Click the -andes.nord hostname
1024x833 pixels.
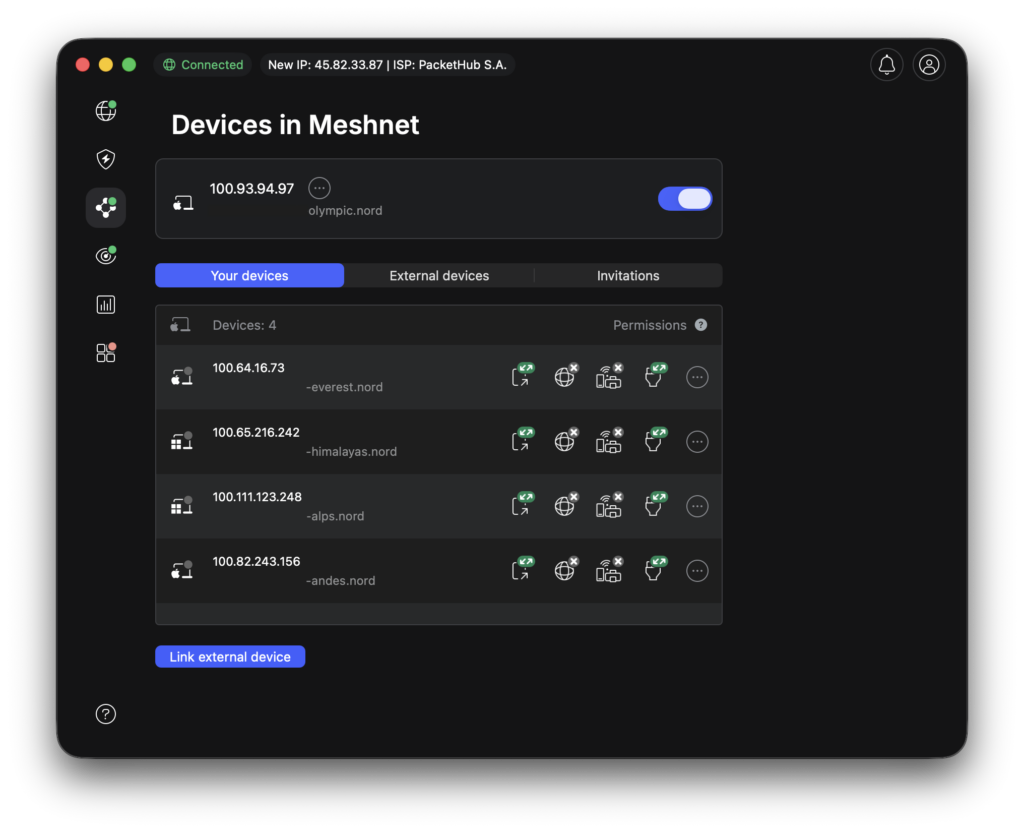340,581
